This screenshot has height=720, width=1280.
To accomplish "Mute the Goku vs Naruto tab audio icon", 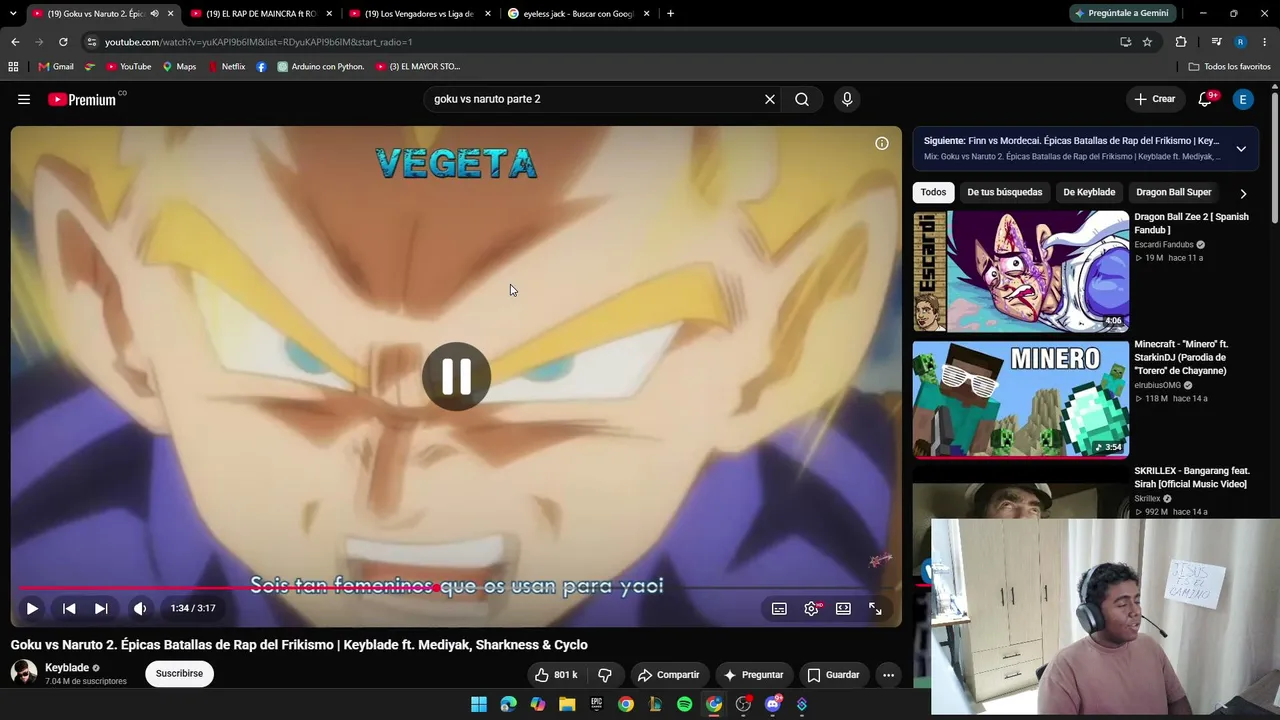I will coord(154,14).
